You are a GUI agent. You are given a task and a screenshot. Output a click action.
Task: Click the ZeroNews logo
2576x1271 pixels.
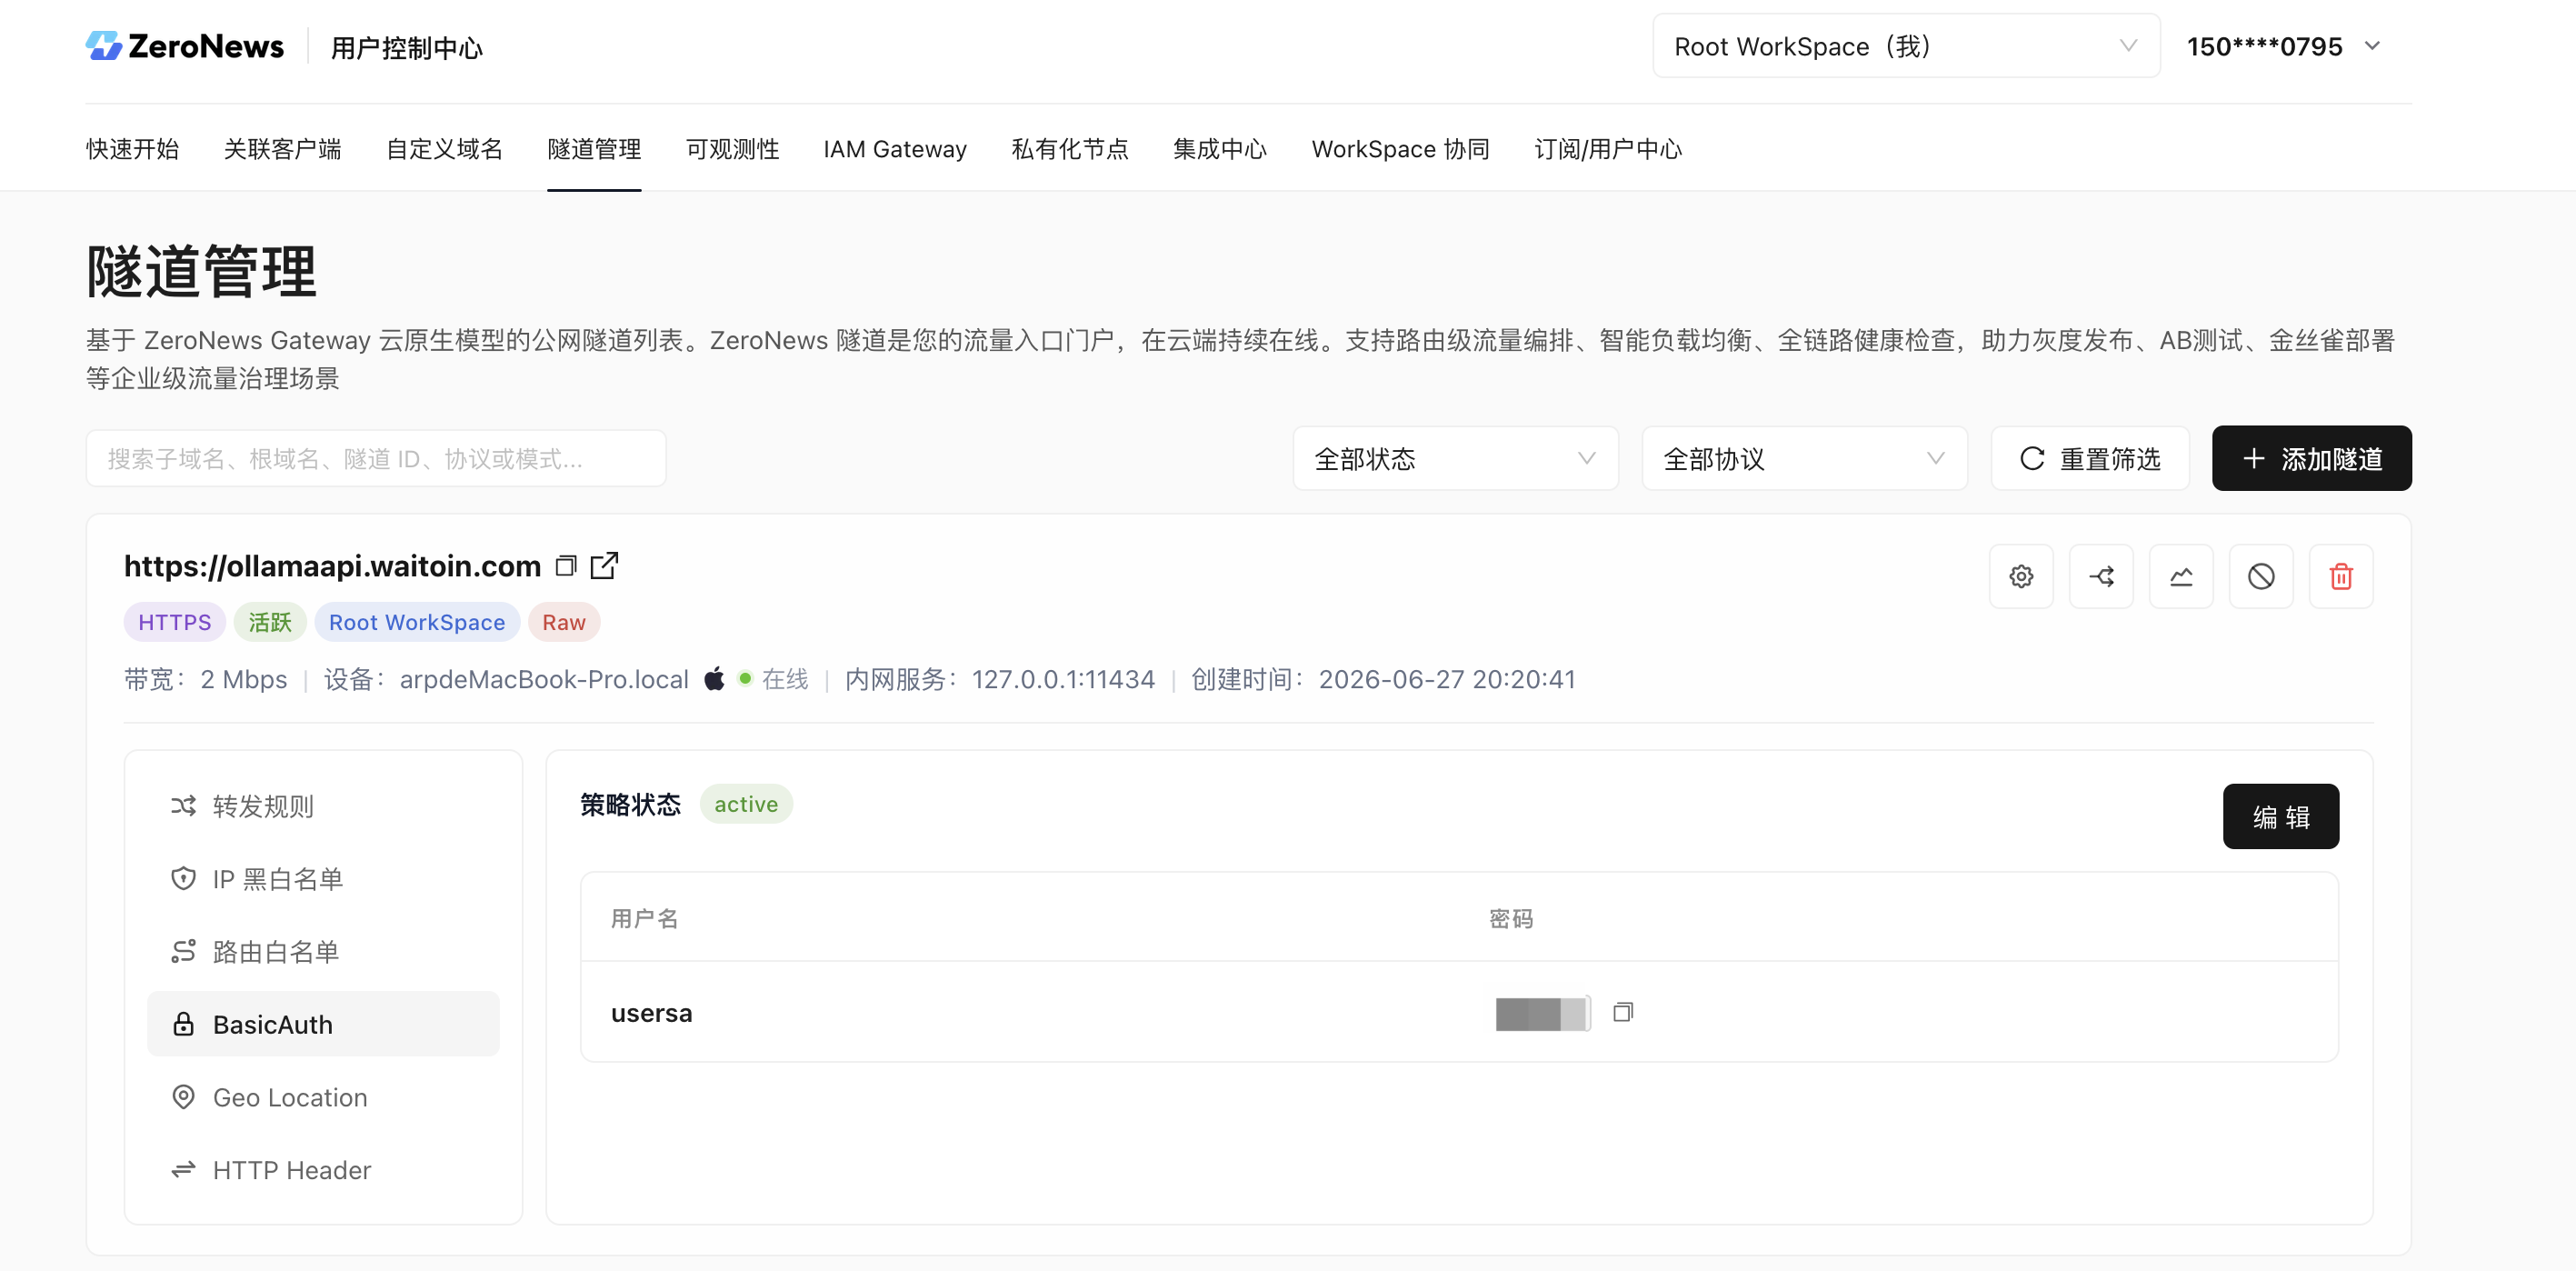pos(185,46)
